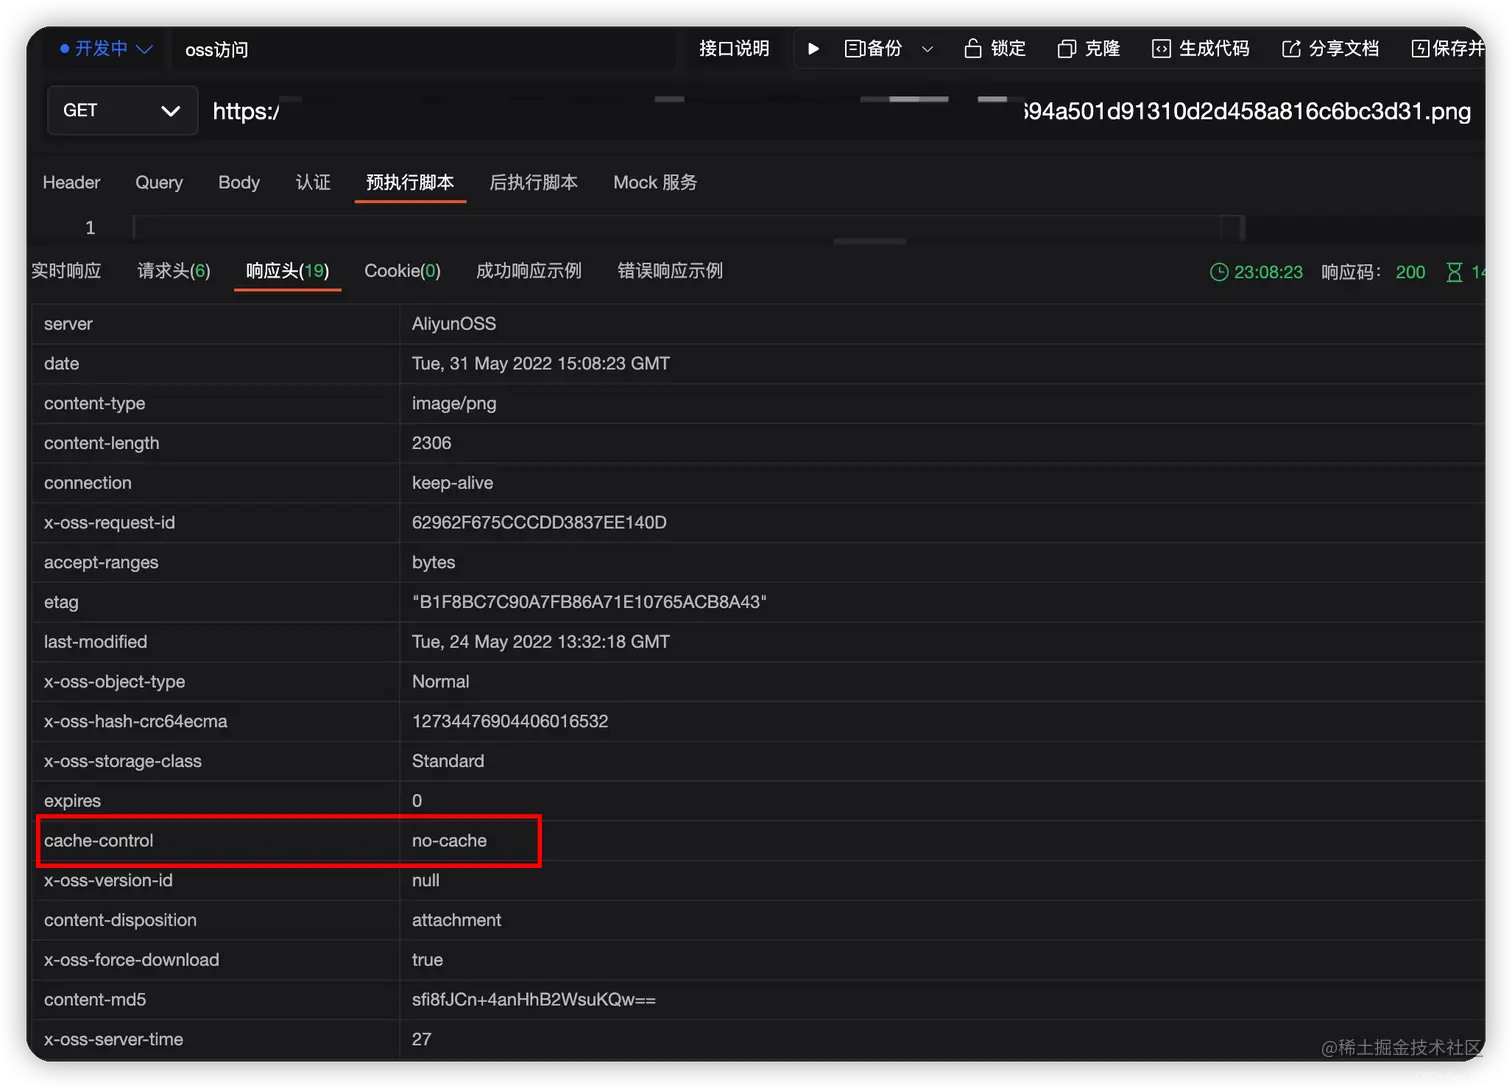
Task: Click the hourglass response time icon
Action: click(x=1454, y=272)
